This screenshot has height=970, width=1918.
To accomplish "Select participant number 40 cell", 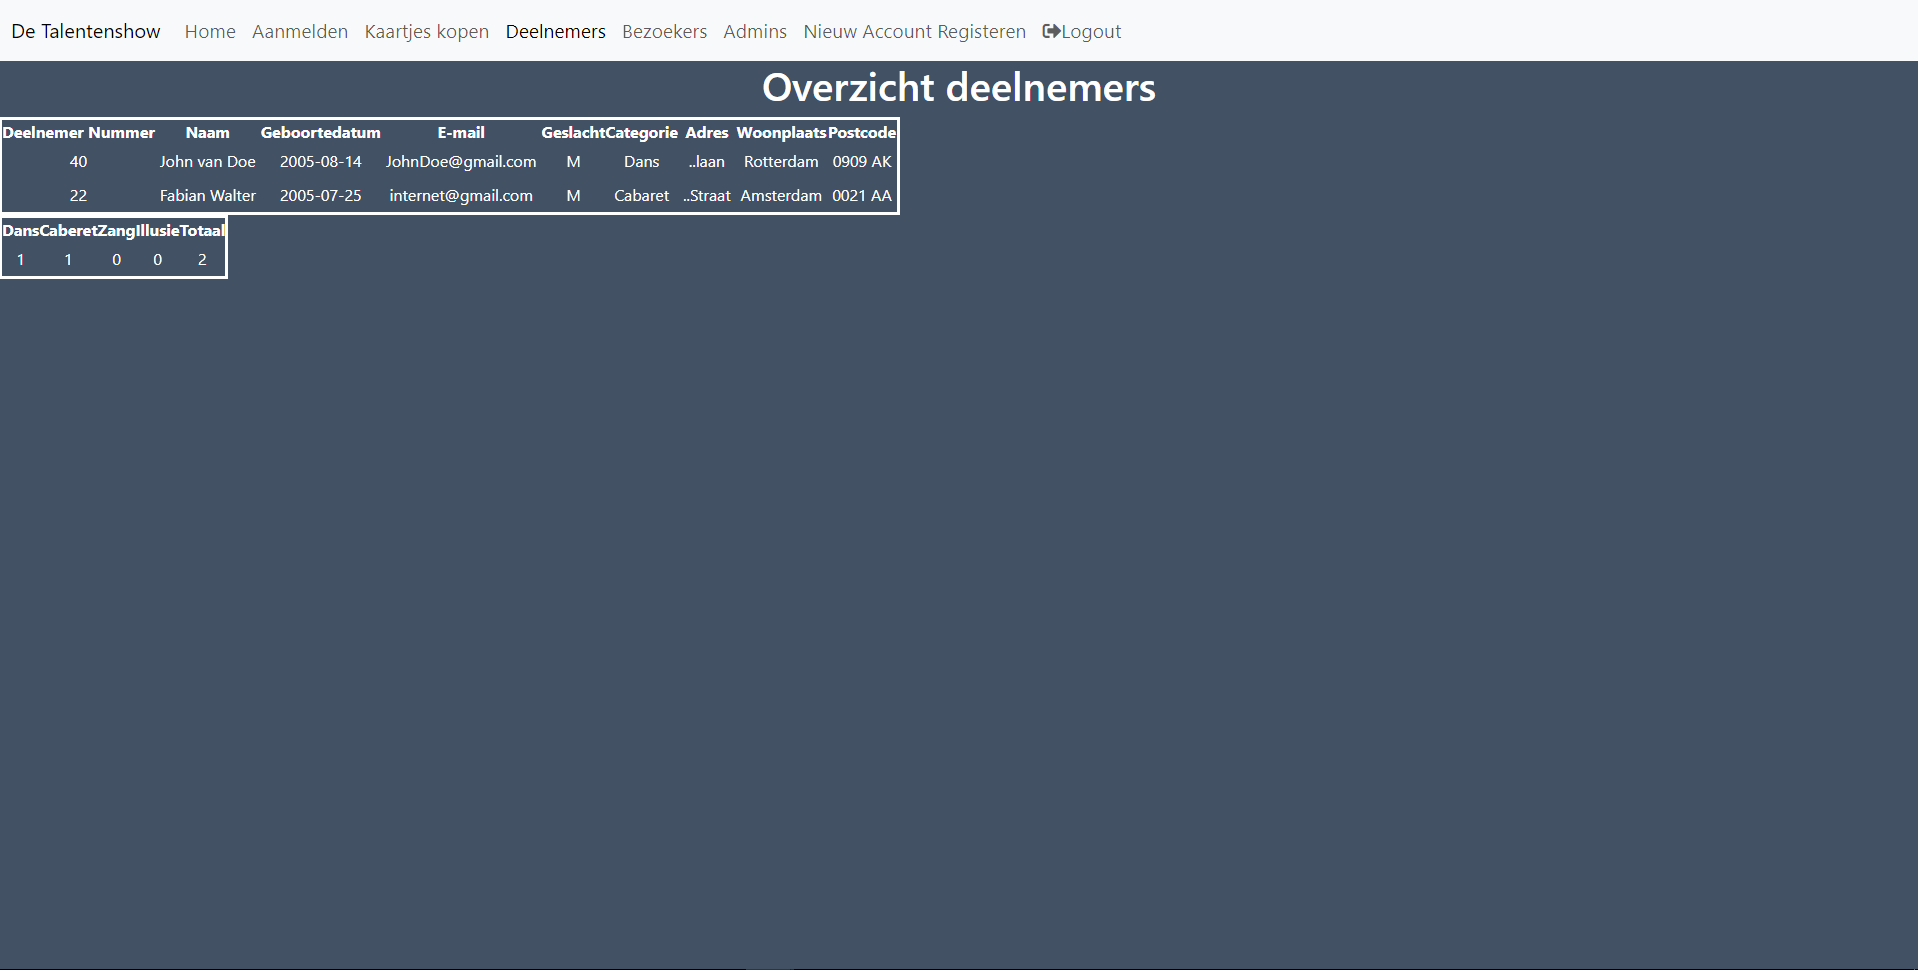I will [x=79, y=162].
